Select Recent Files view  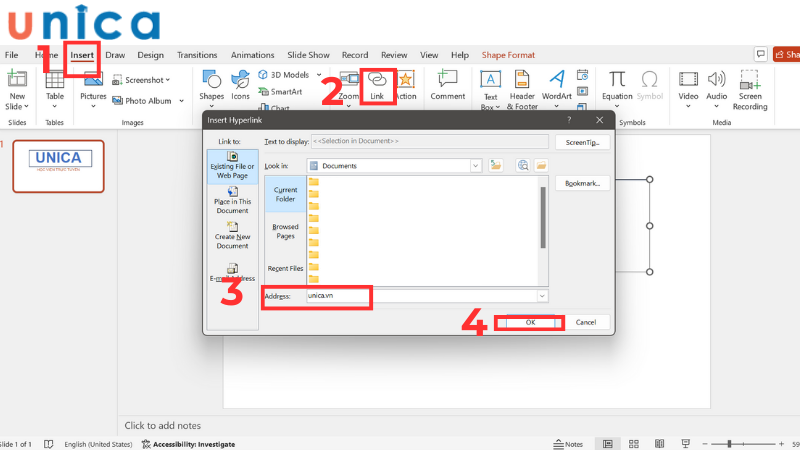tap(285, 268)
